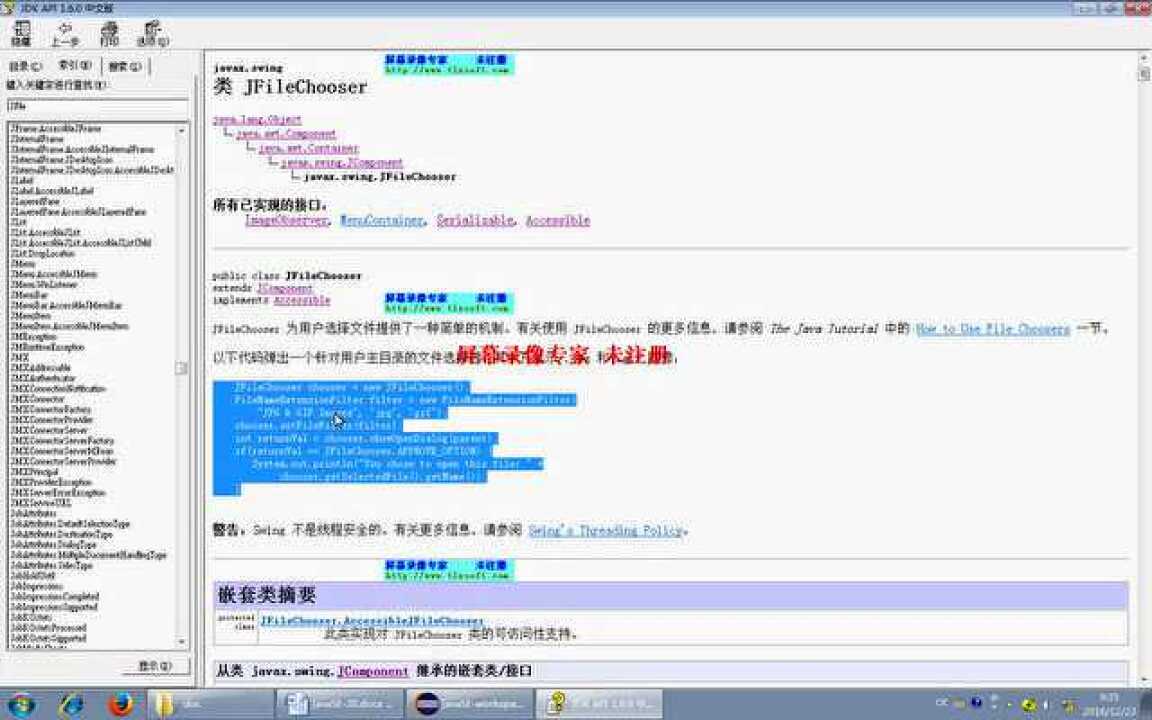This screenshot has width=1152, height=720.
Task: Click the index list scrollbar up arrow
Action: tap(181, 130)
